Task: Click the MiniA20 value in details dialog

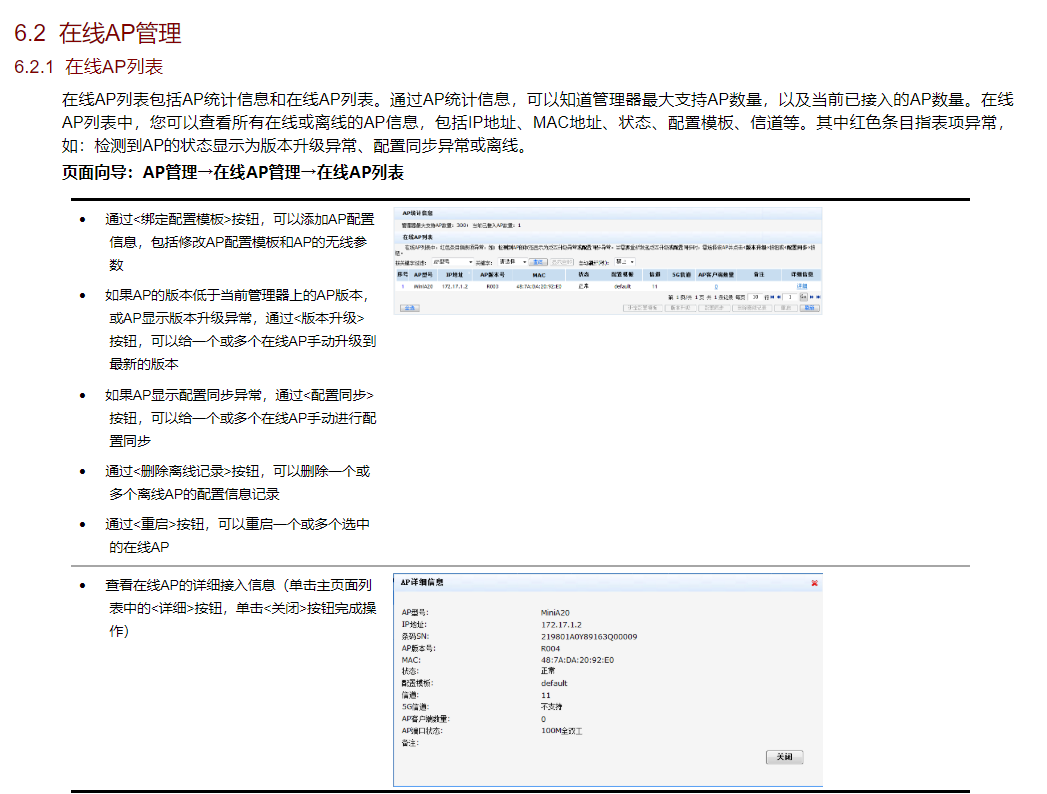Action: point(555,612)
